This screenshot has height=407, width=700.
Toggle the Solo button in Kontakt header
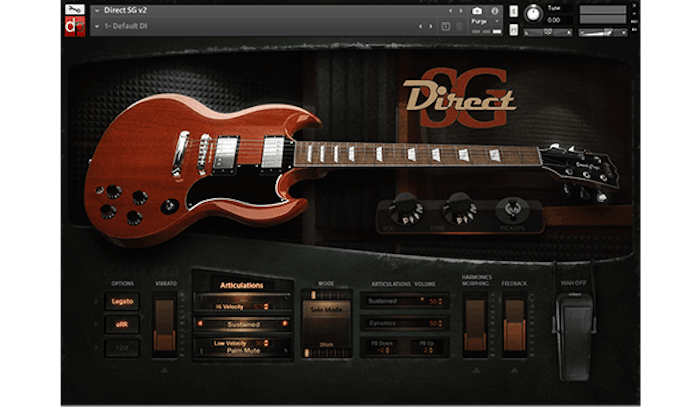click(x=513, y=11)
